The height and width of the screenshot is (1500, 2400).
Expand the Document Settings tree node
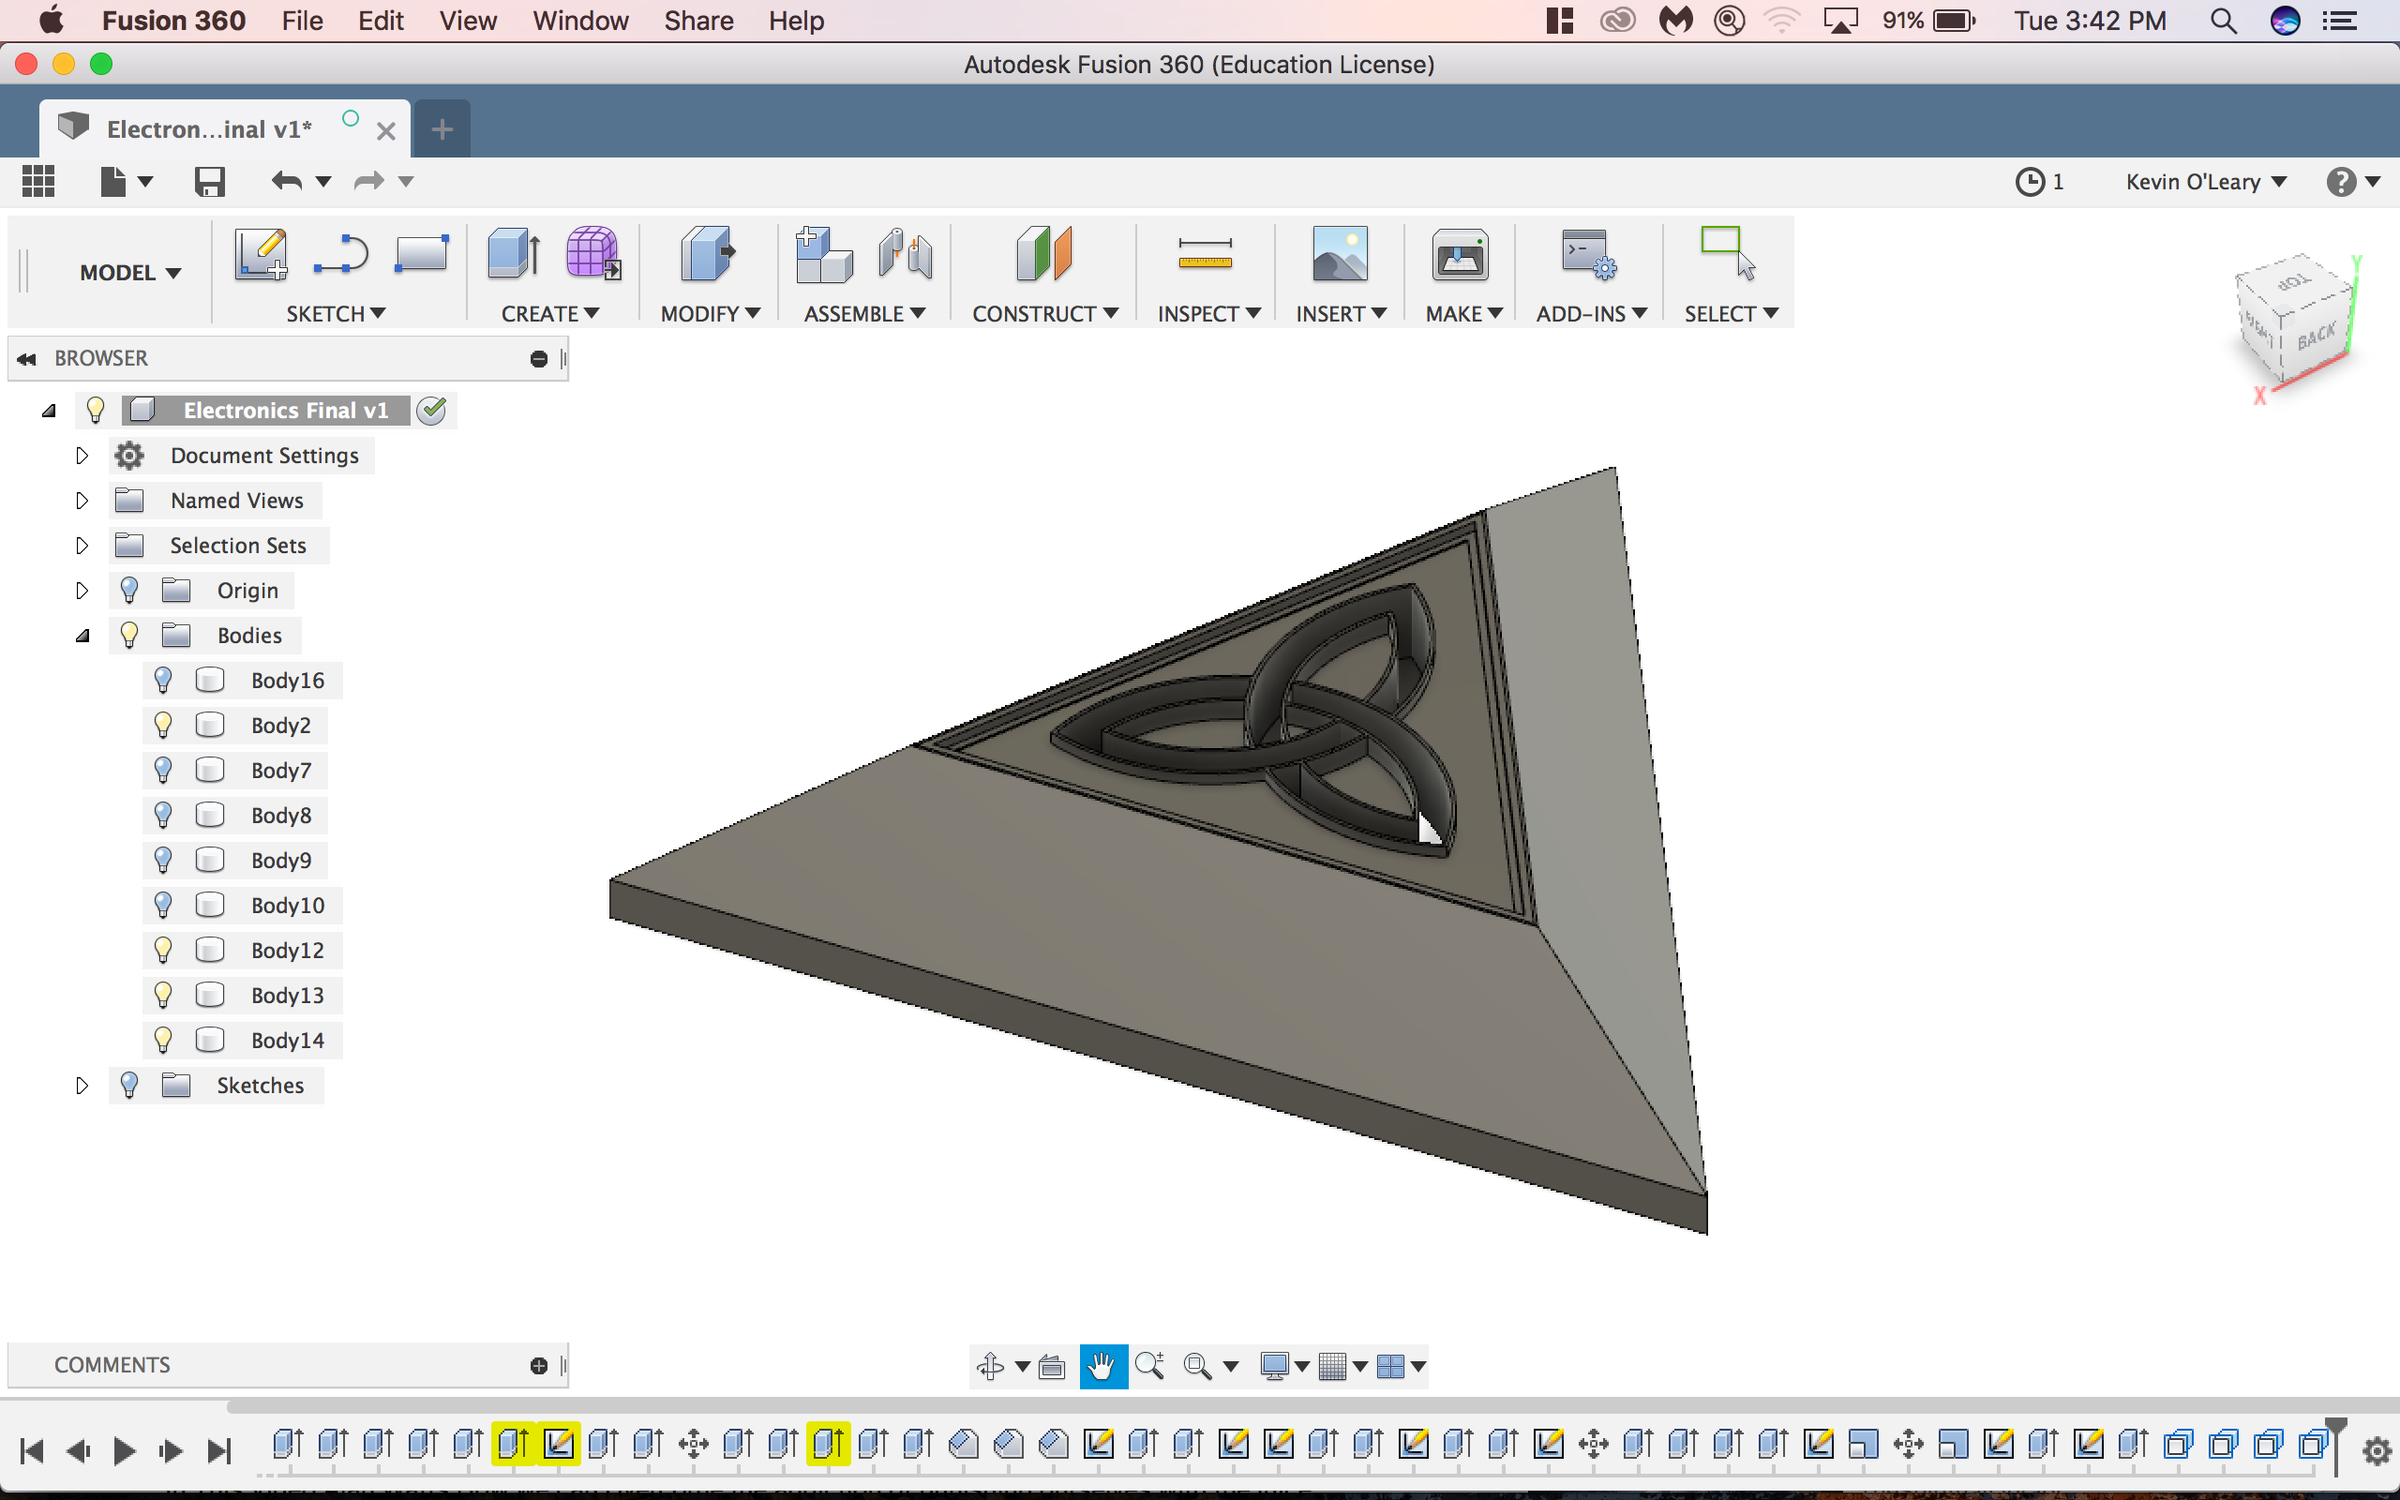coord(82,456)
